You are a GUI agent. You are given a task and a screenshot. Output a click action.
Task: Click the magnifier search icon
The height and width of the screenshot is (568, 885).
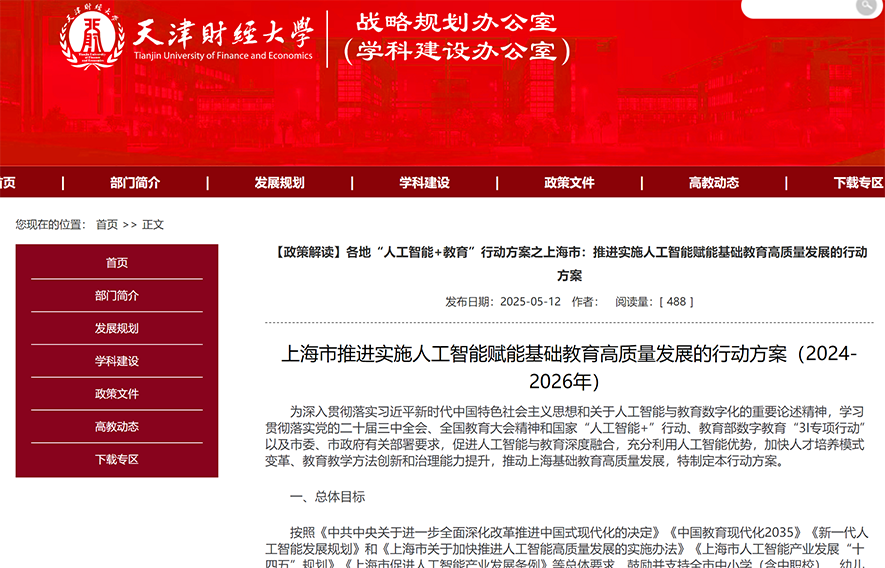[x=866, y=7]
